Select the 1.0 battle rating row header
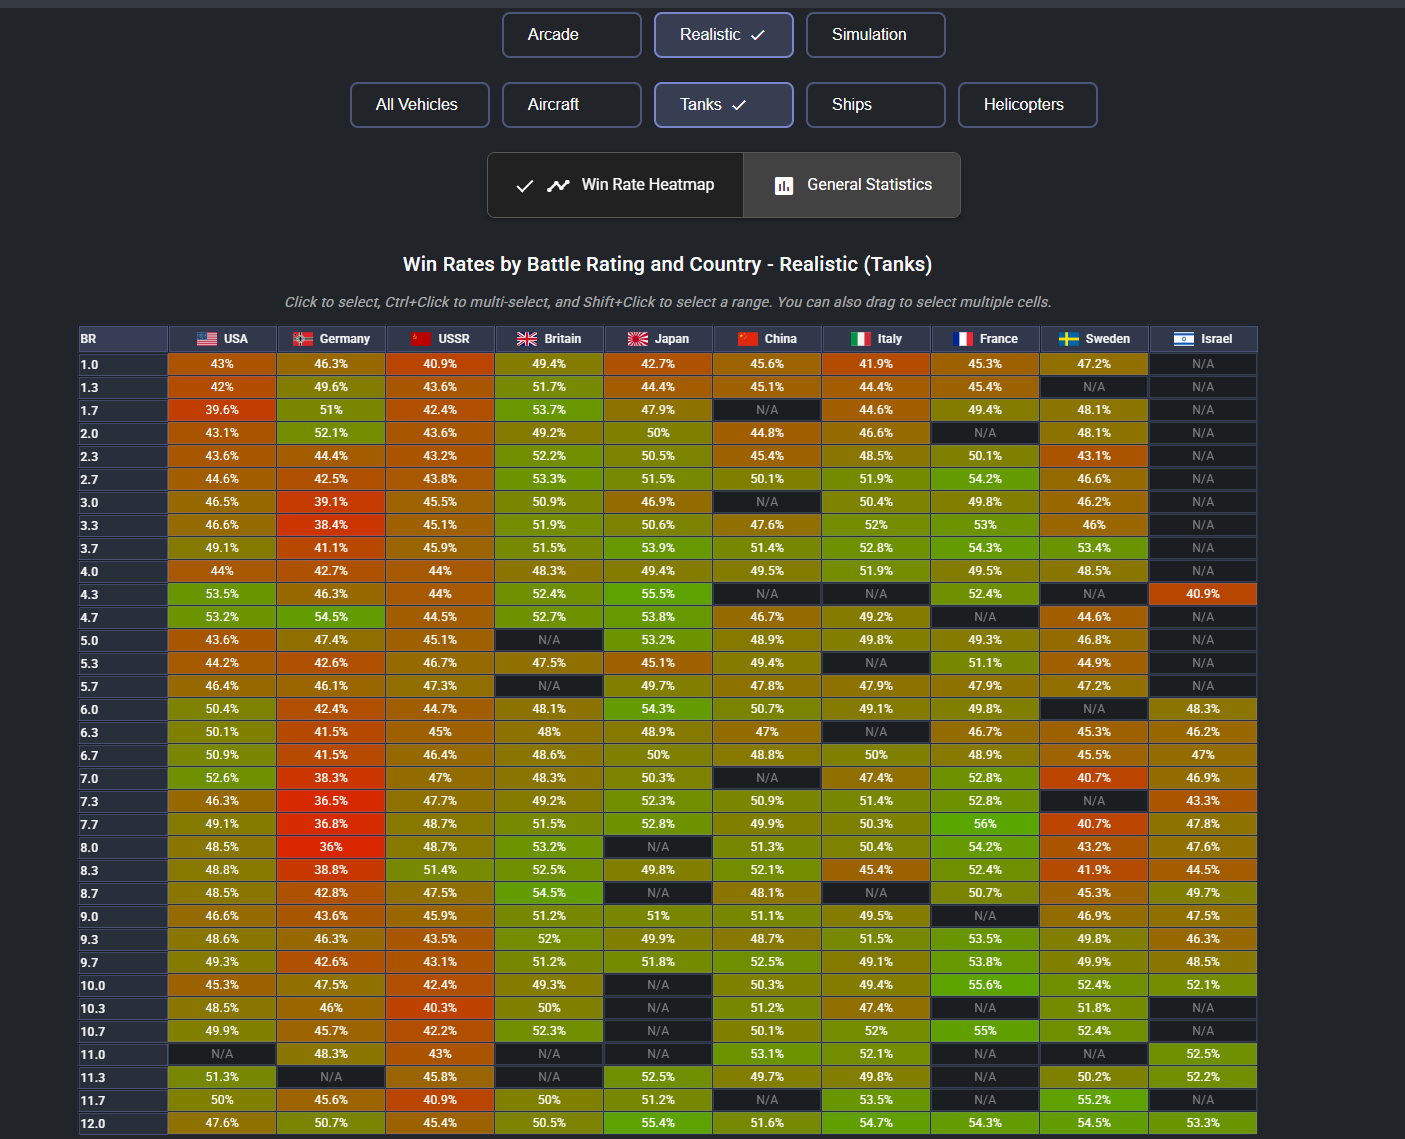Image resolution: width=1405 pixels, height=1139 pixels. click(123, 365)
